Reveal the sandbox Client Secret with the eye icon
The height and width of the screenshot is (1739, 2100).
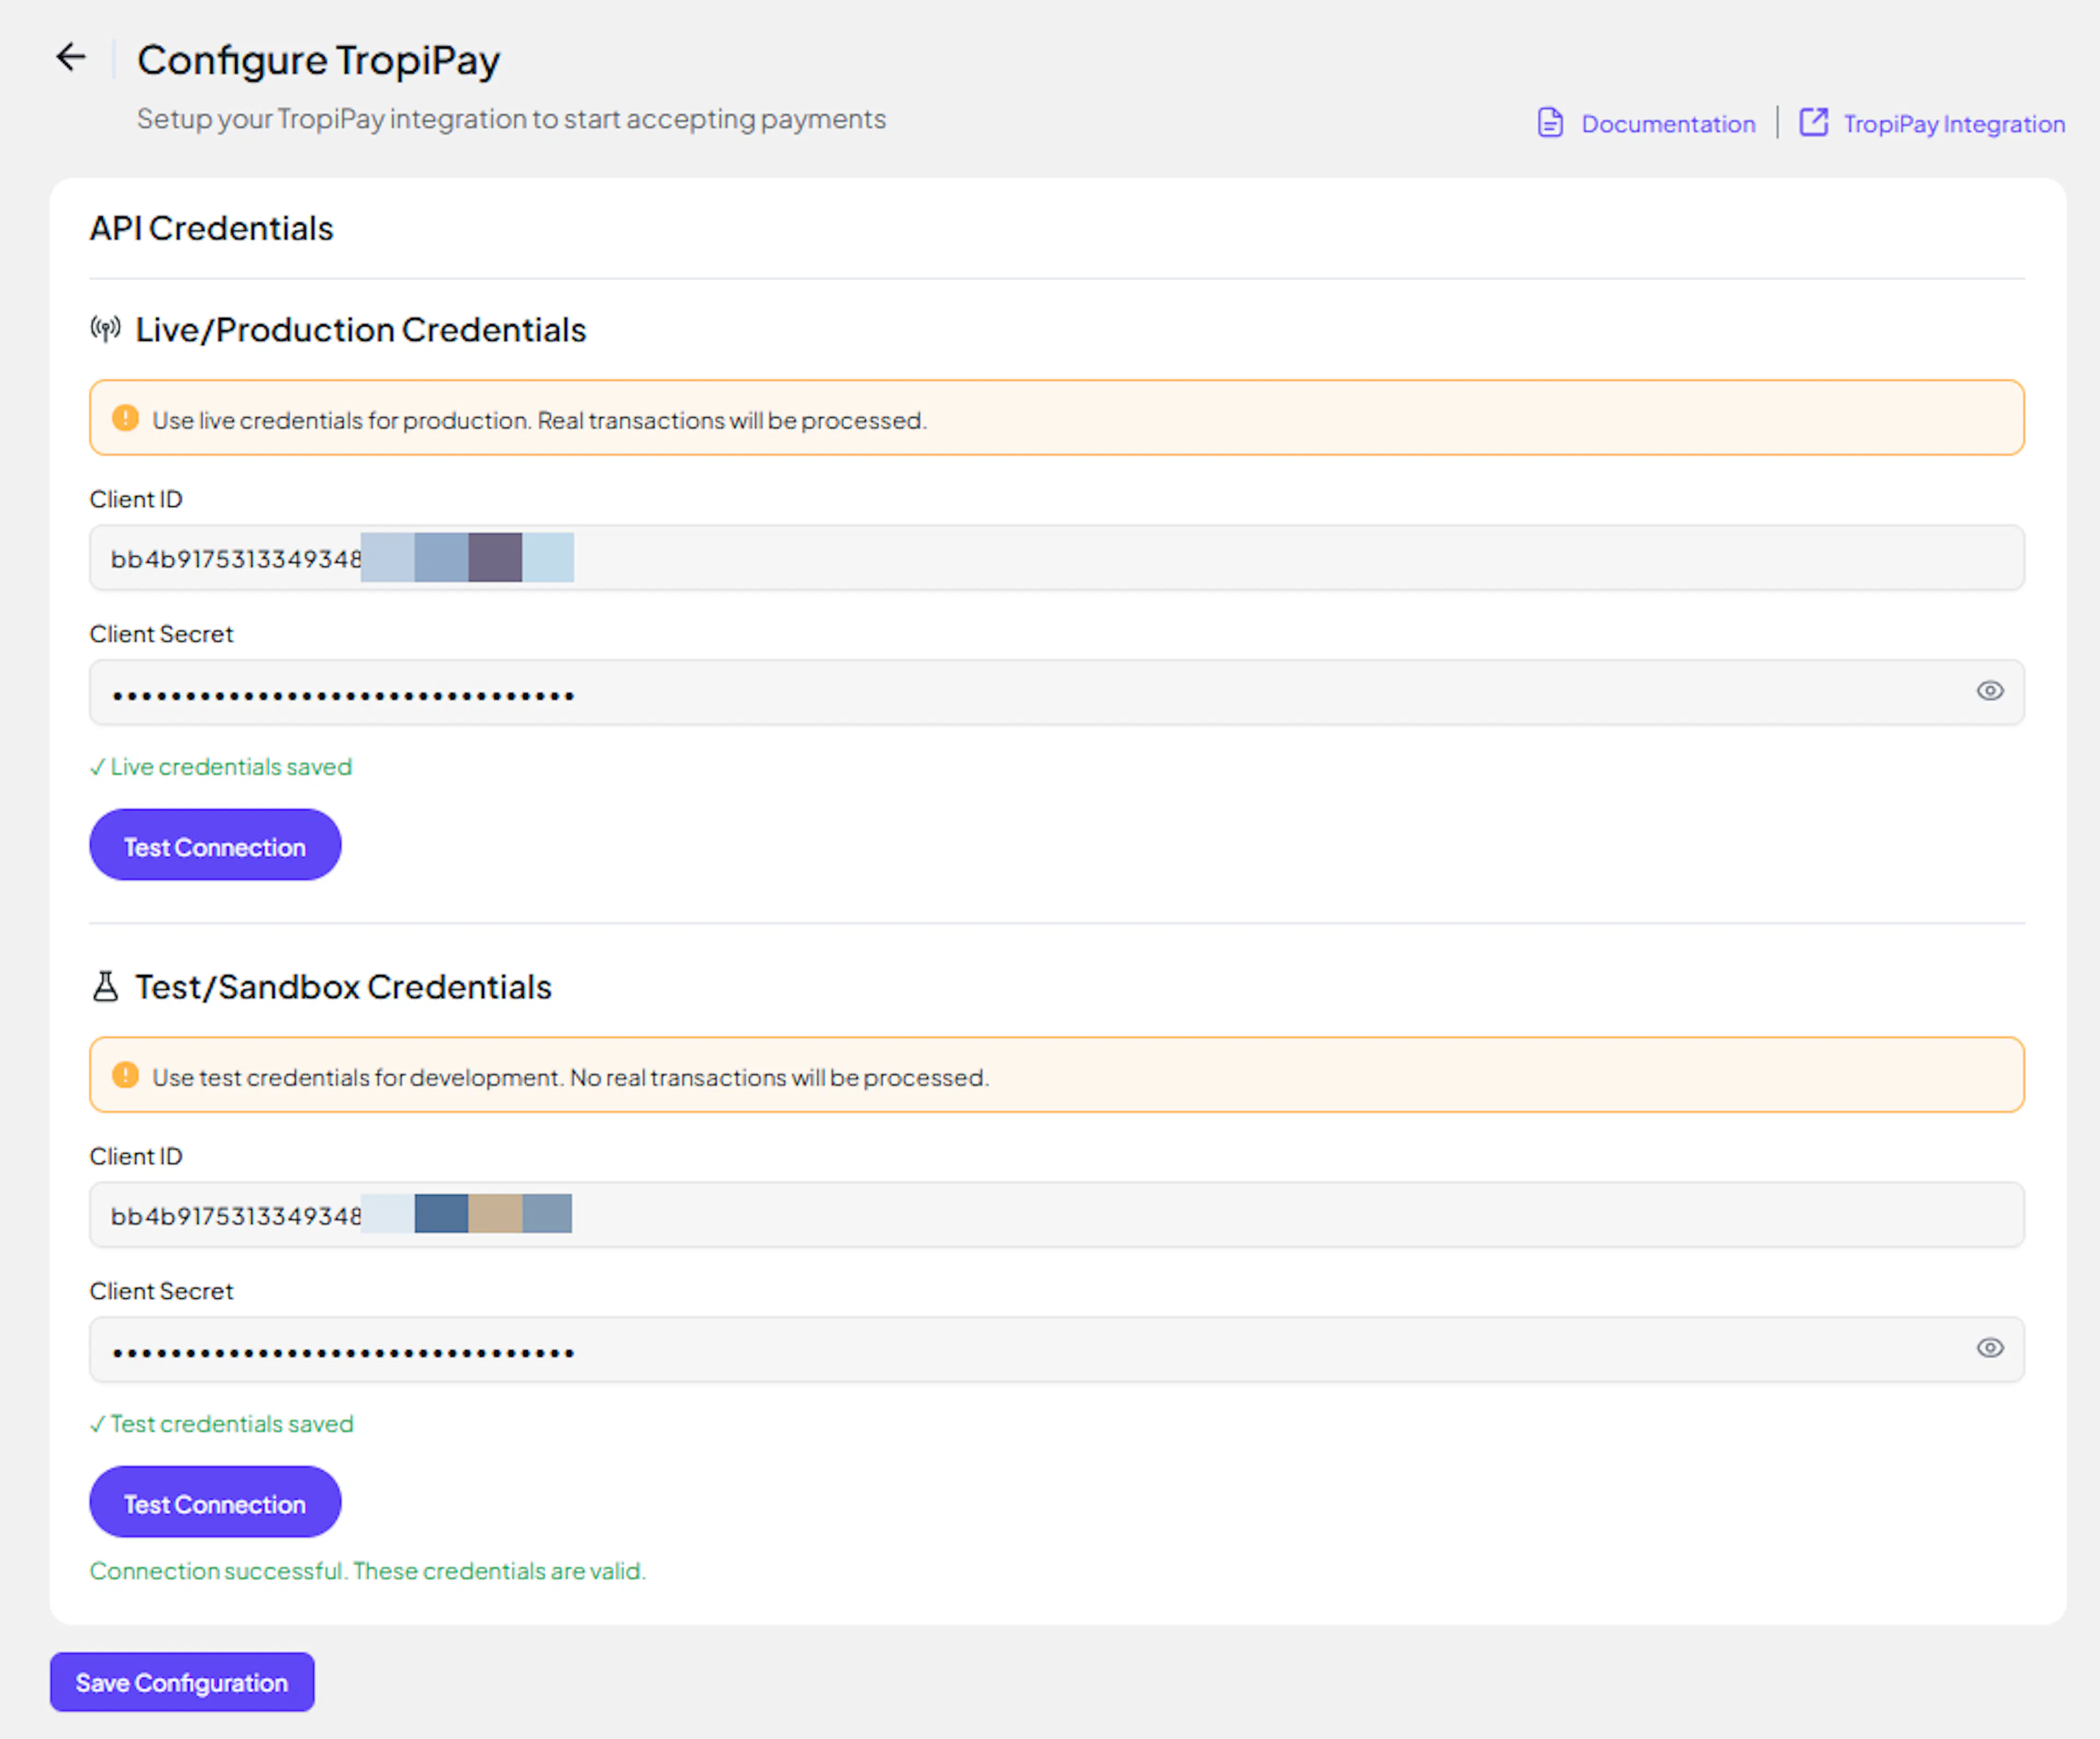coord(1989,1348)
